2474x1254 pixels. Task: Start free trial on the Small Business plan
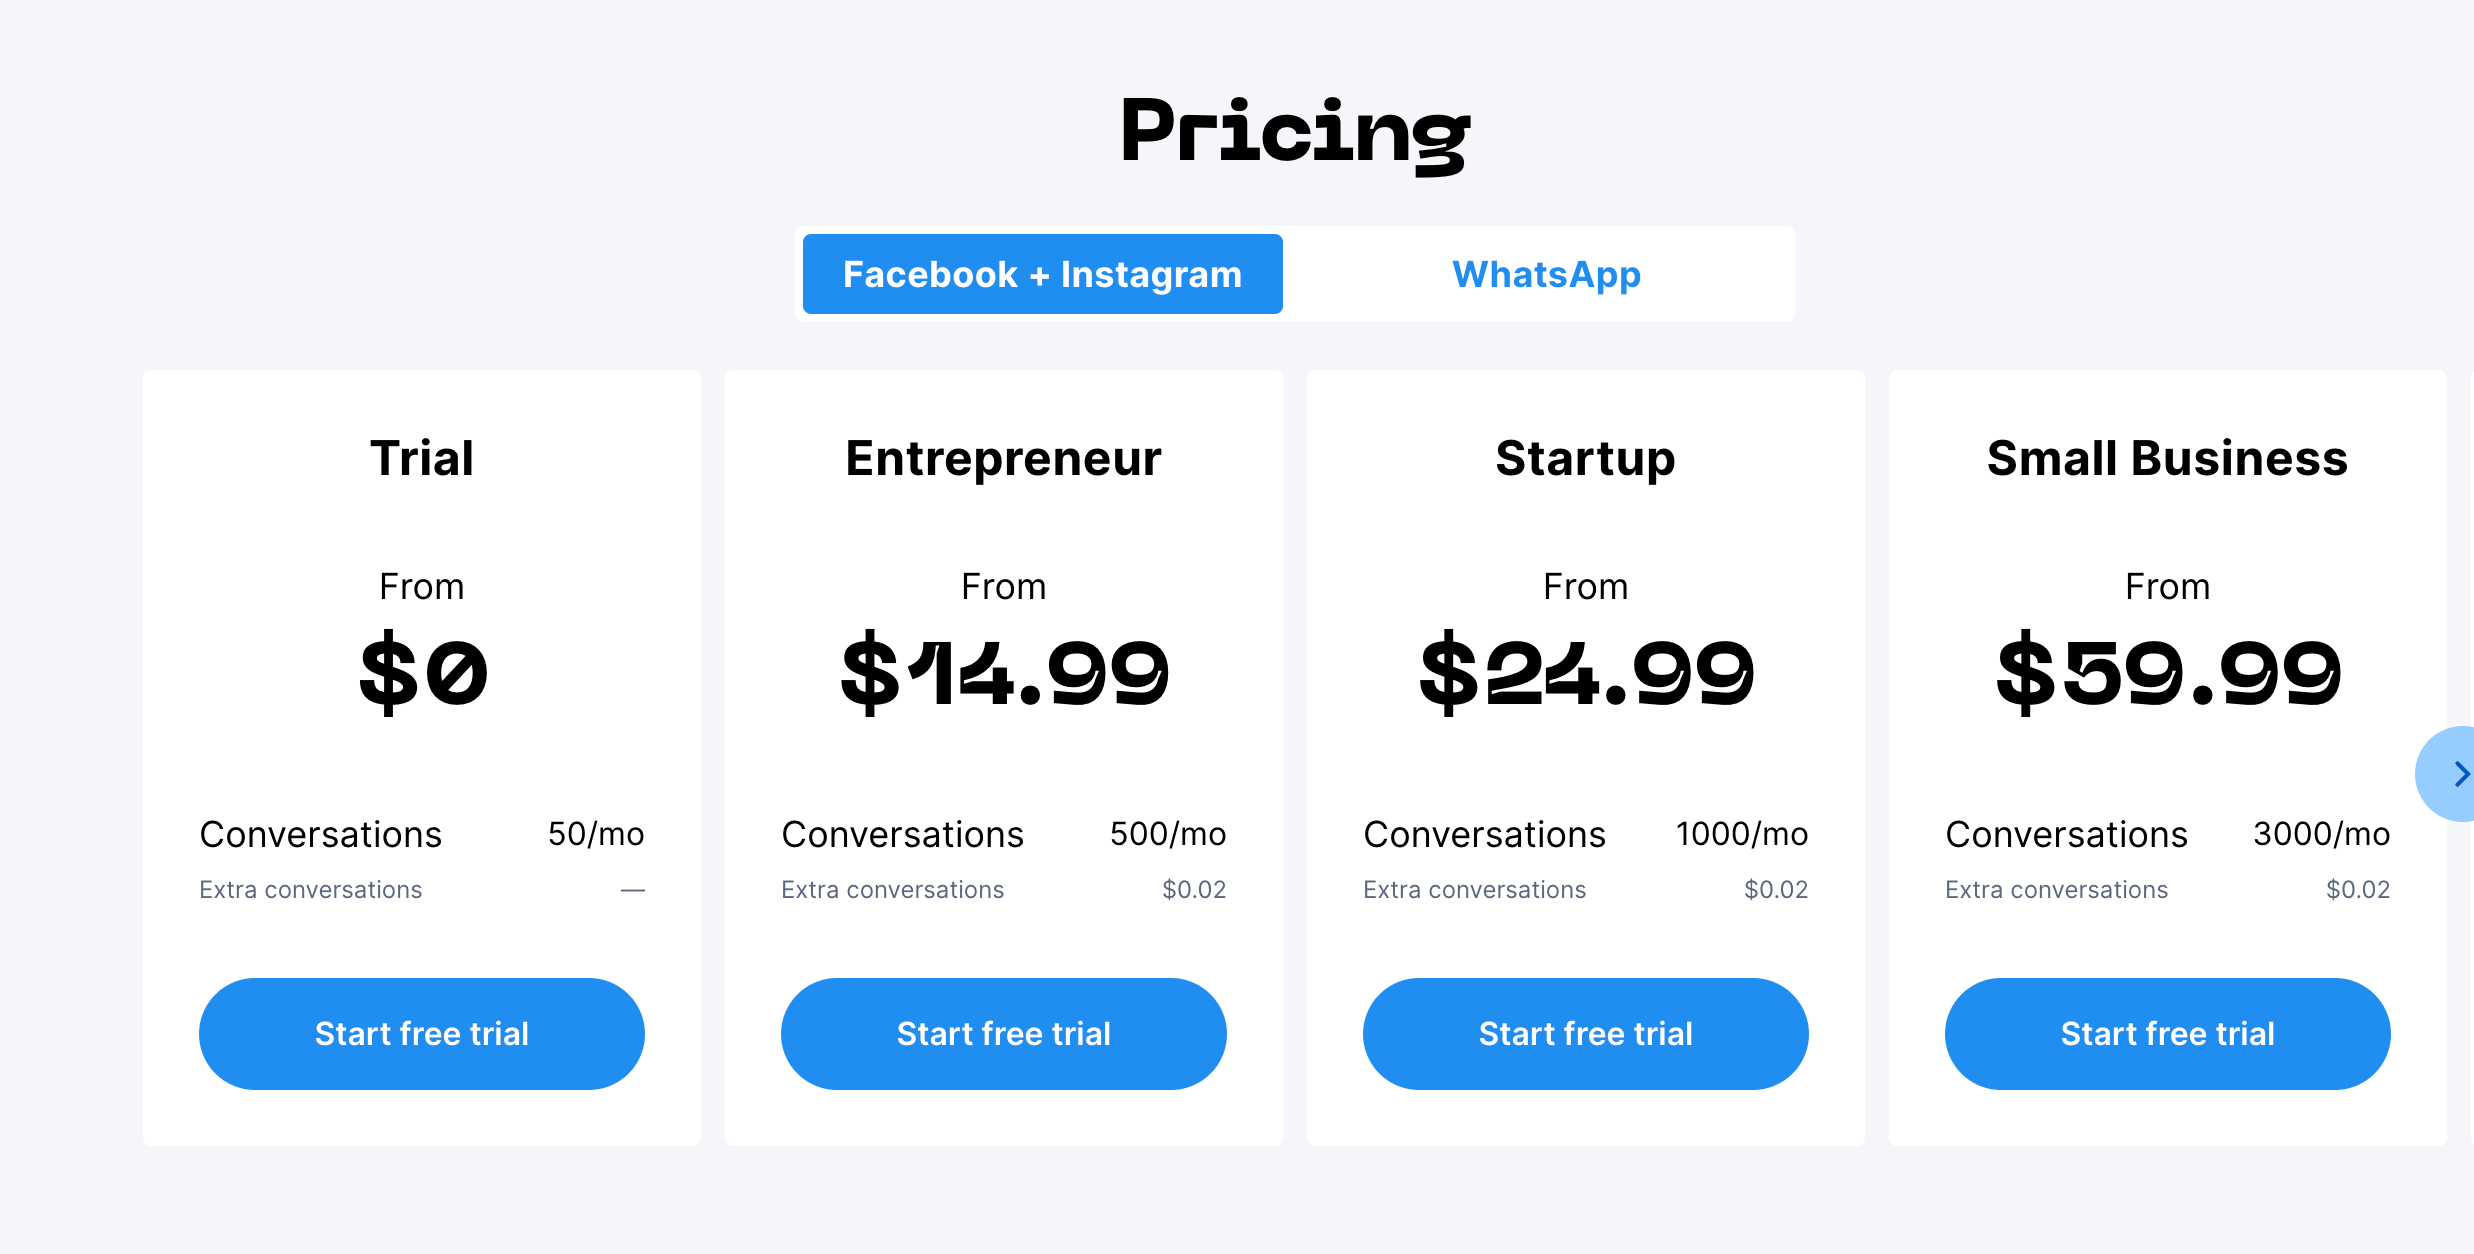pos(2166,1033)
